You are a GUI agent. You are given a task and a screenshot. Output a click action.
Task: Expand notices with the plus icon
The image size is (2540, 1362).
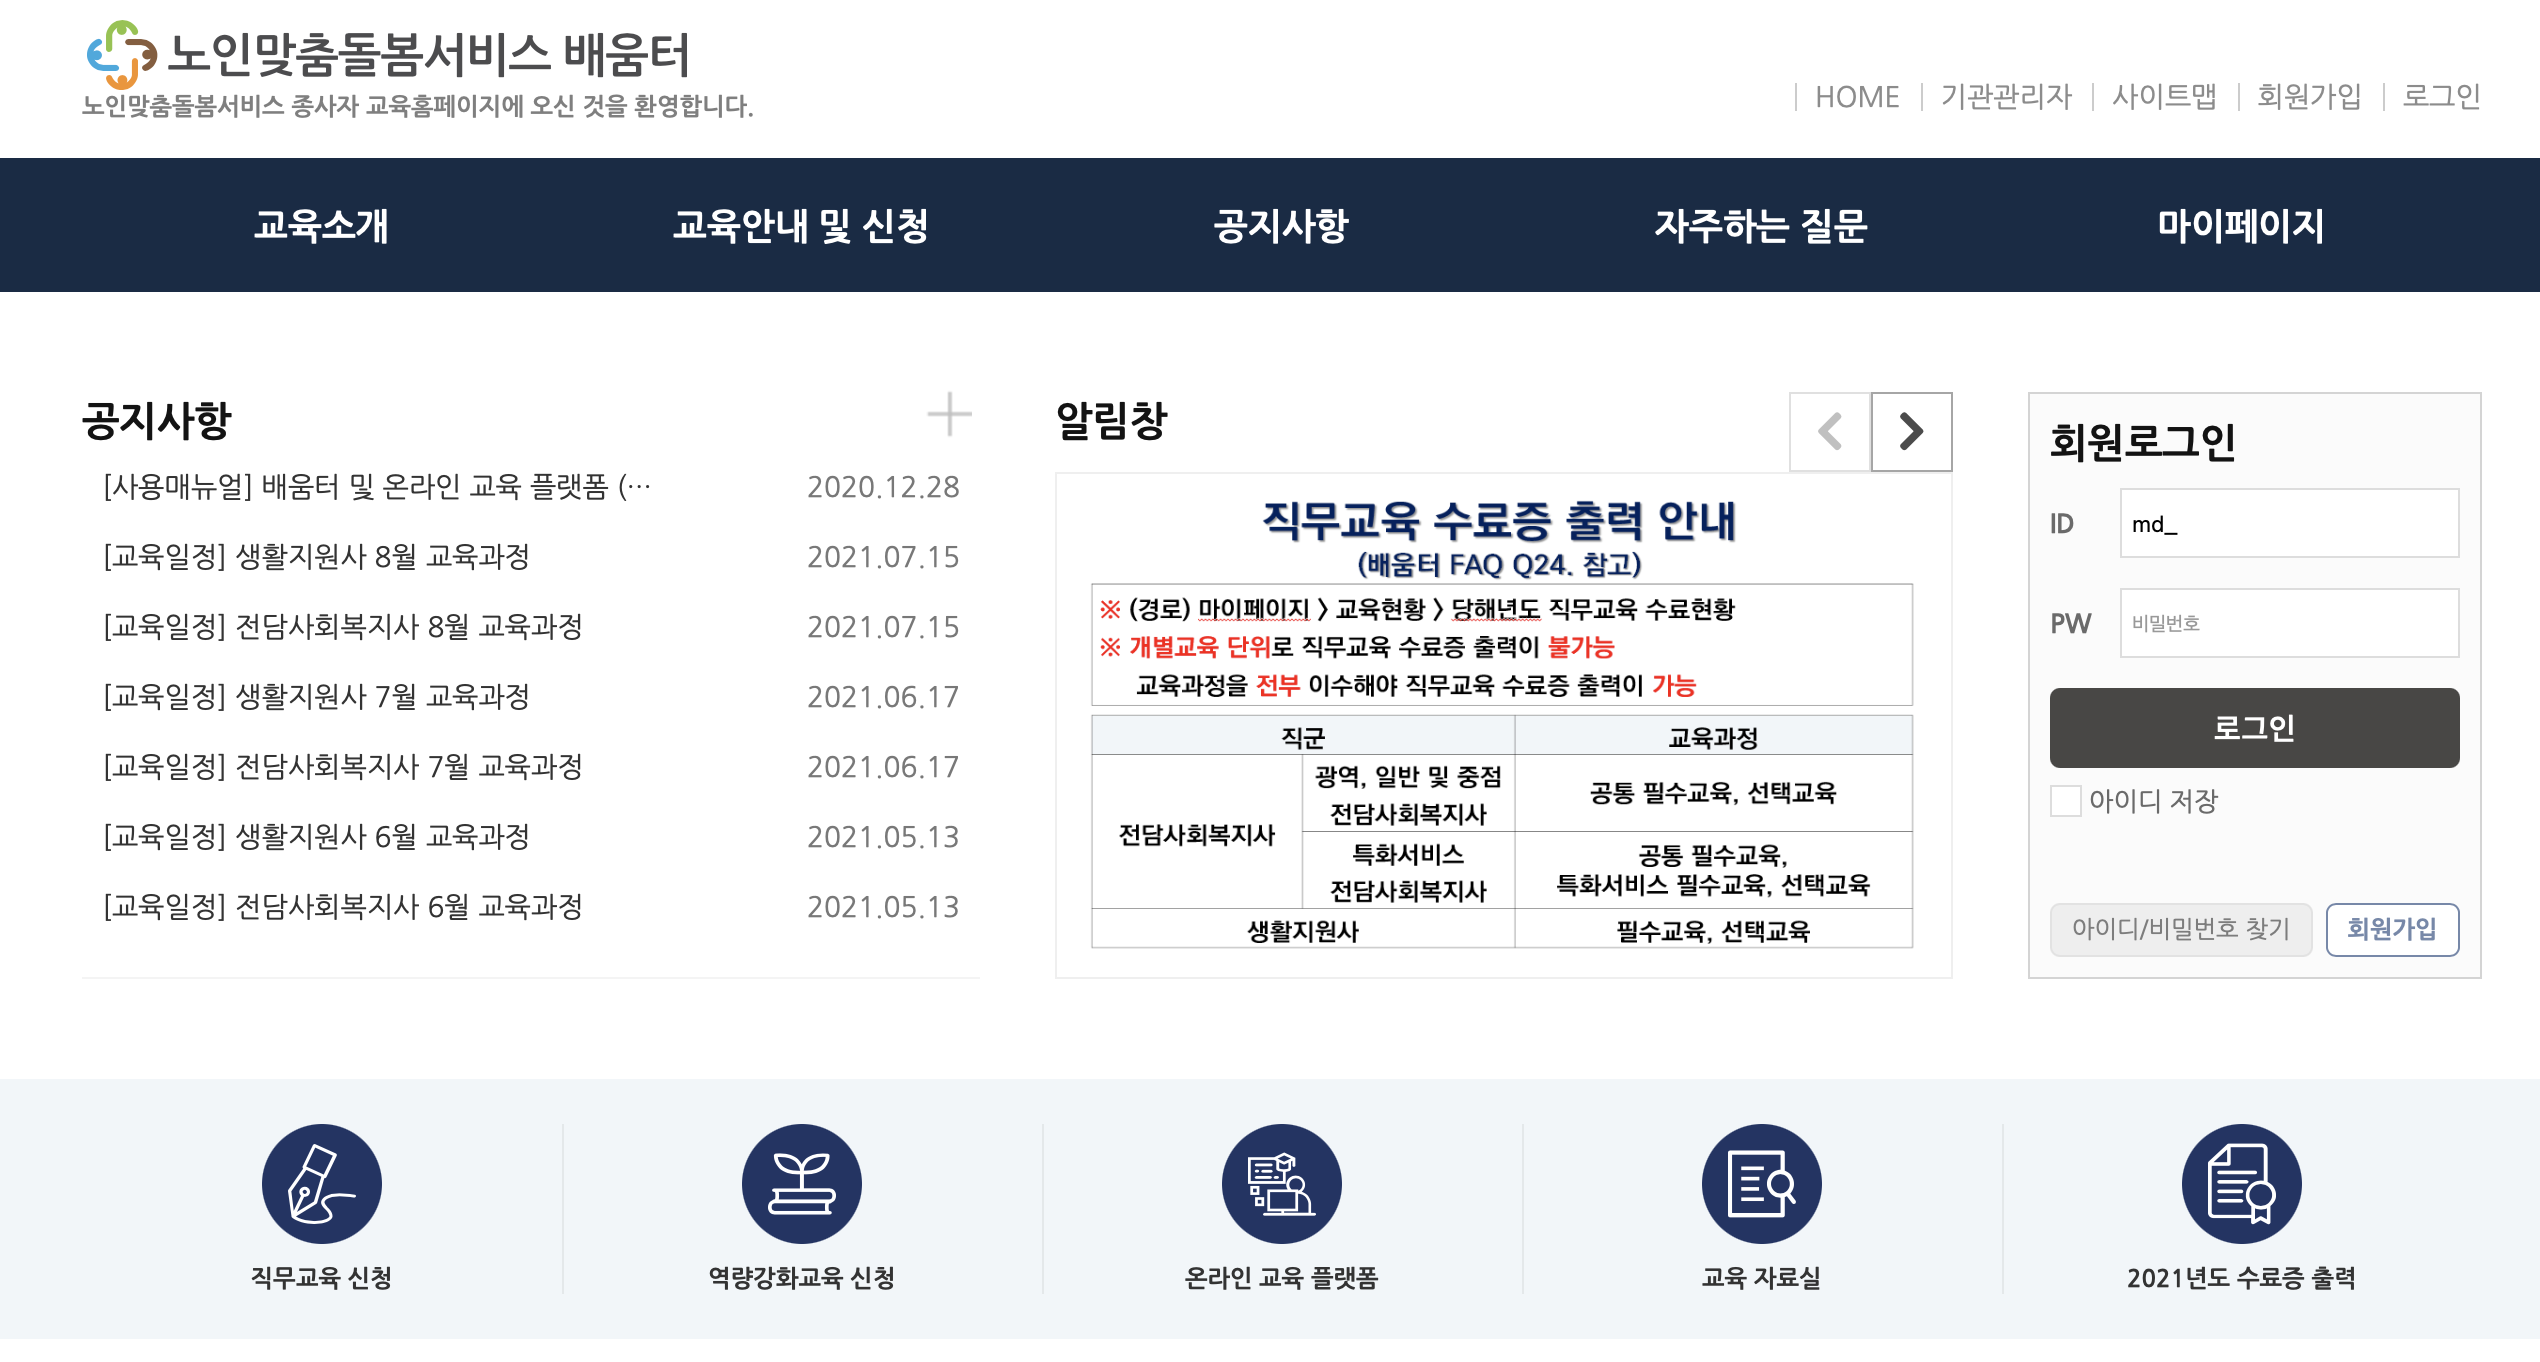949,414
